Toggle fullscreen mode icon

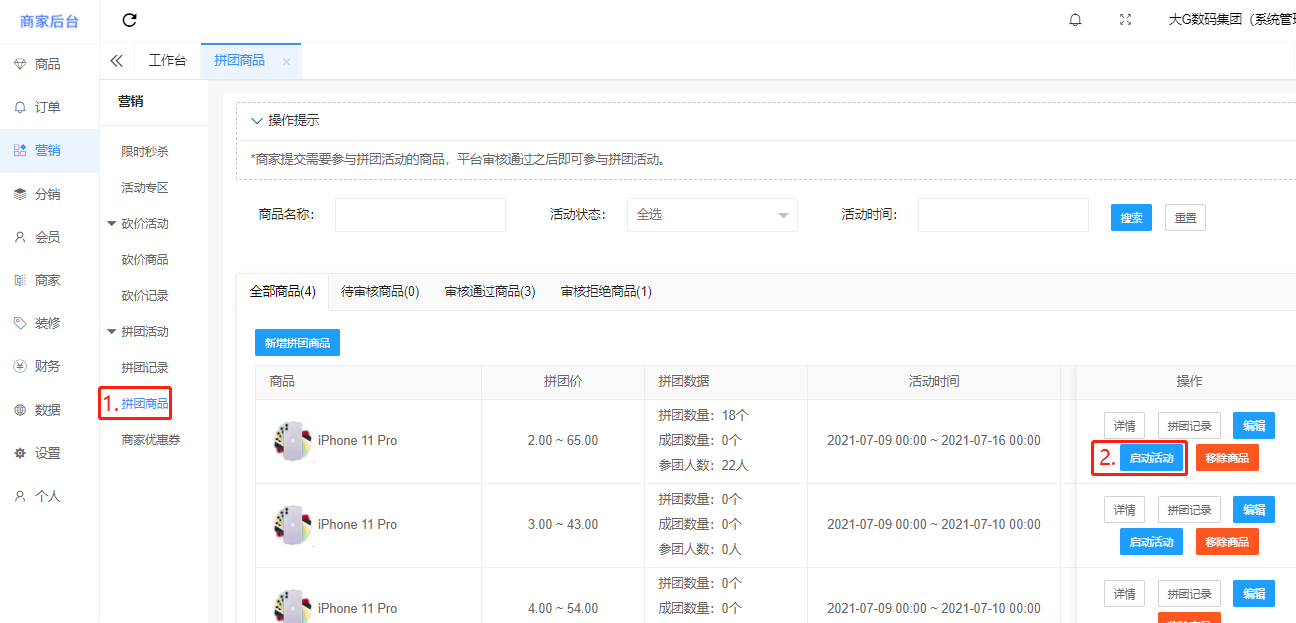(x=1125, y=20)
